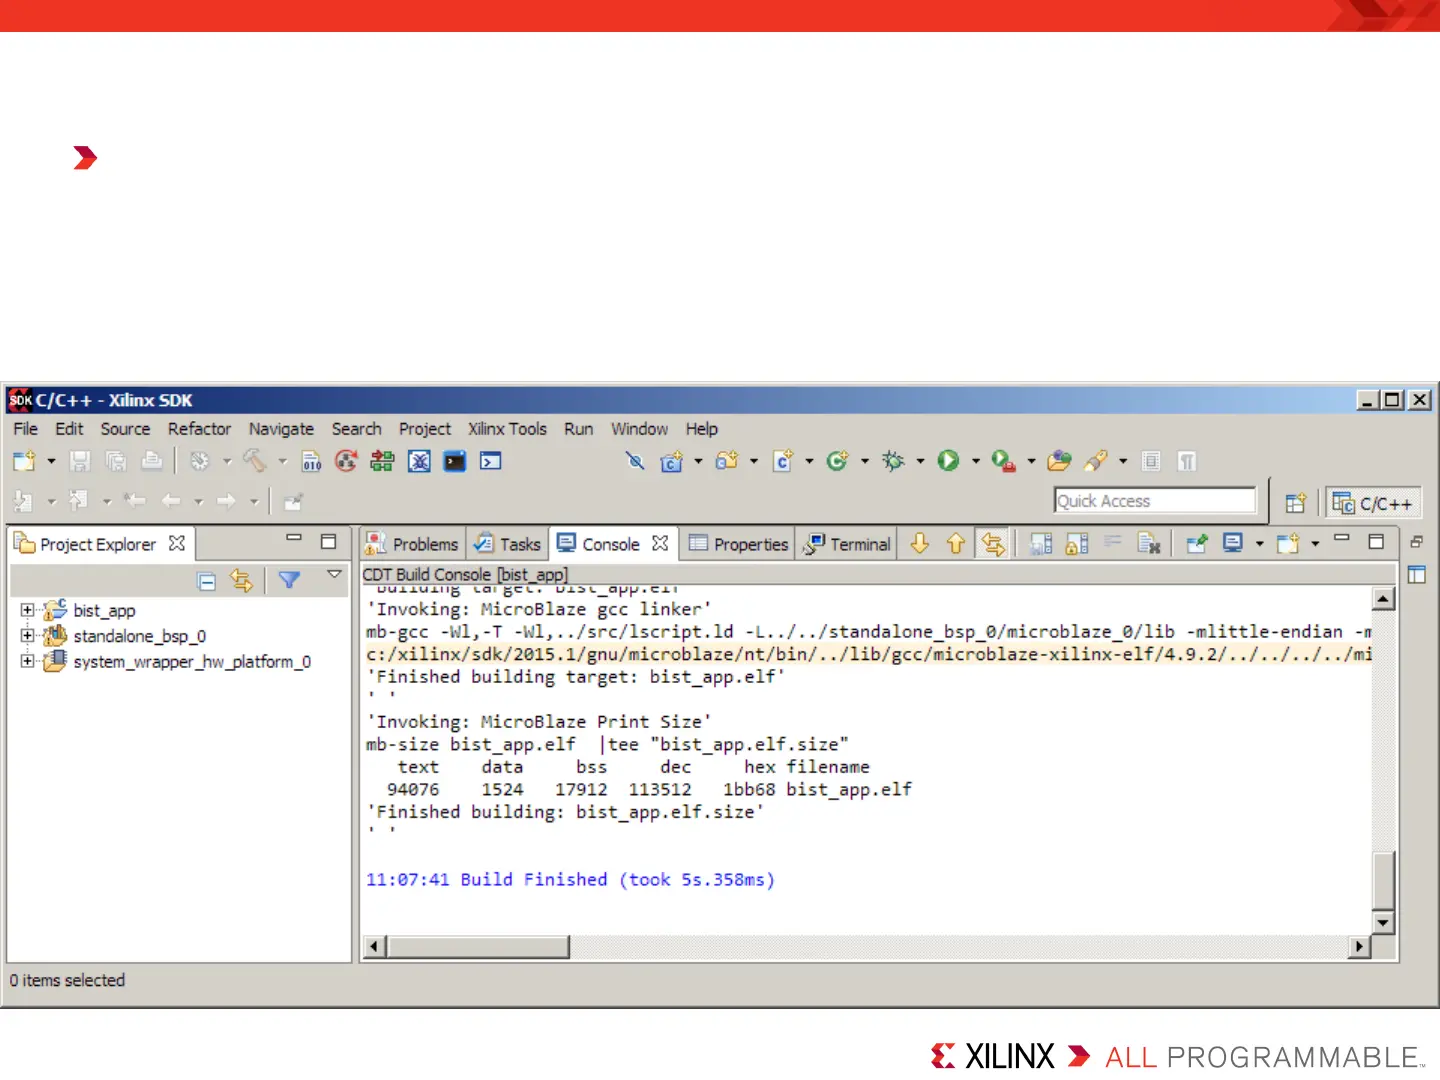Click the Project Explorer filter funnel icon
This screenshot has height=1080, width=1440.
289,580
